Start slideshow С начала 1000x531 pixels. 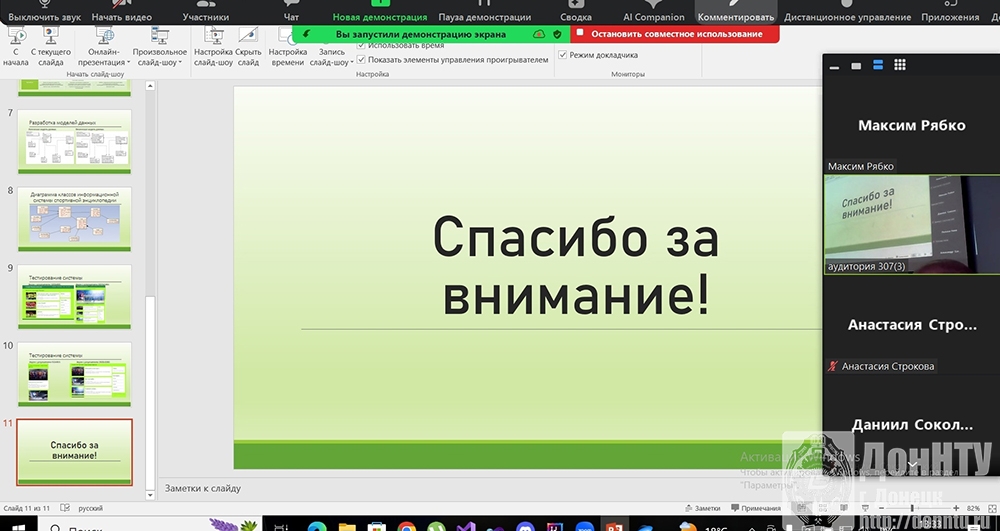[x=16, y=47]
